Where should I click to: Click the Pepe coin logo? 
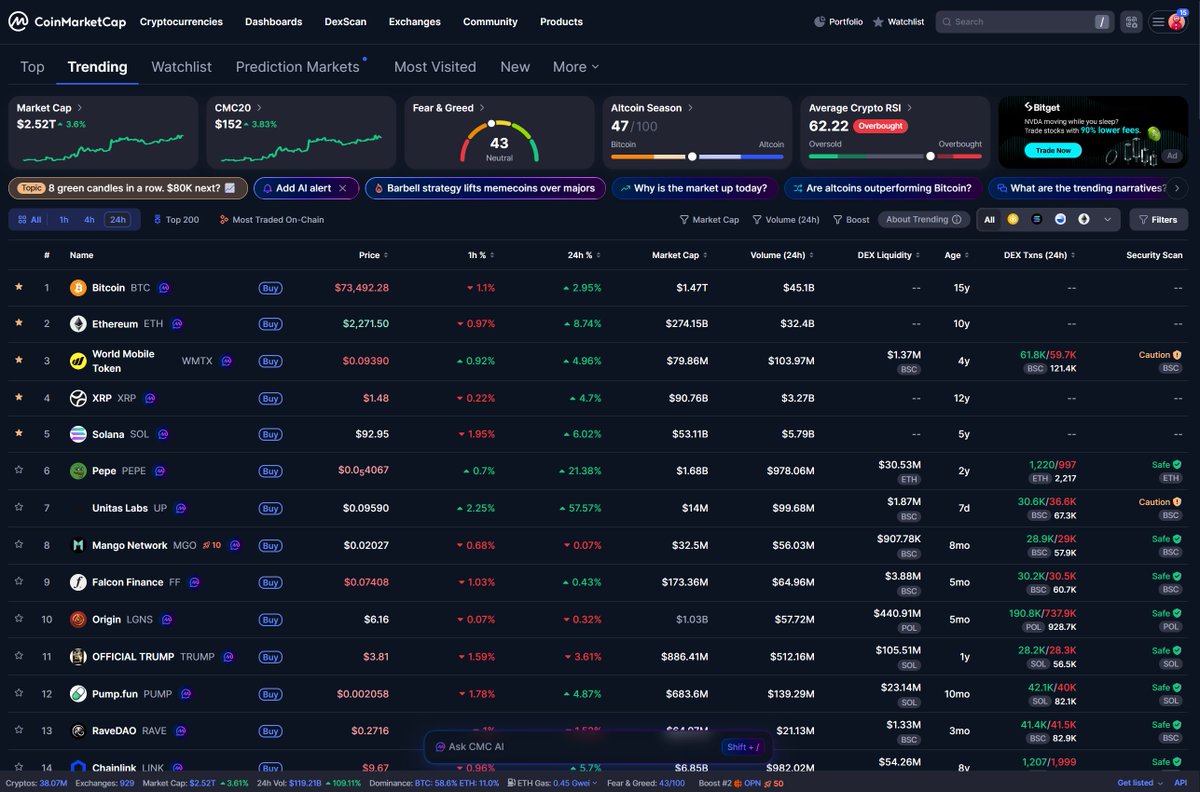pos(78,471)
